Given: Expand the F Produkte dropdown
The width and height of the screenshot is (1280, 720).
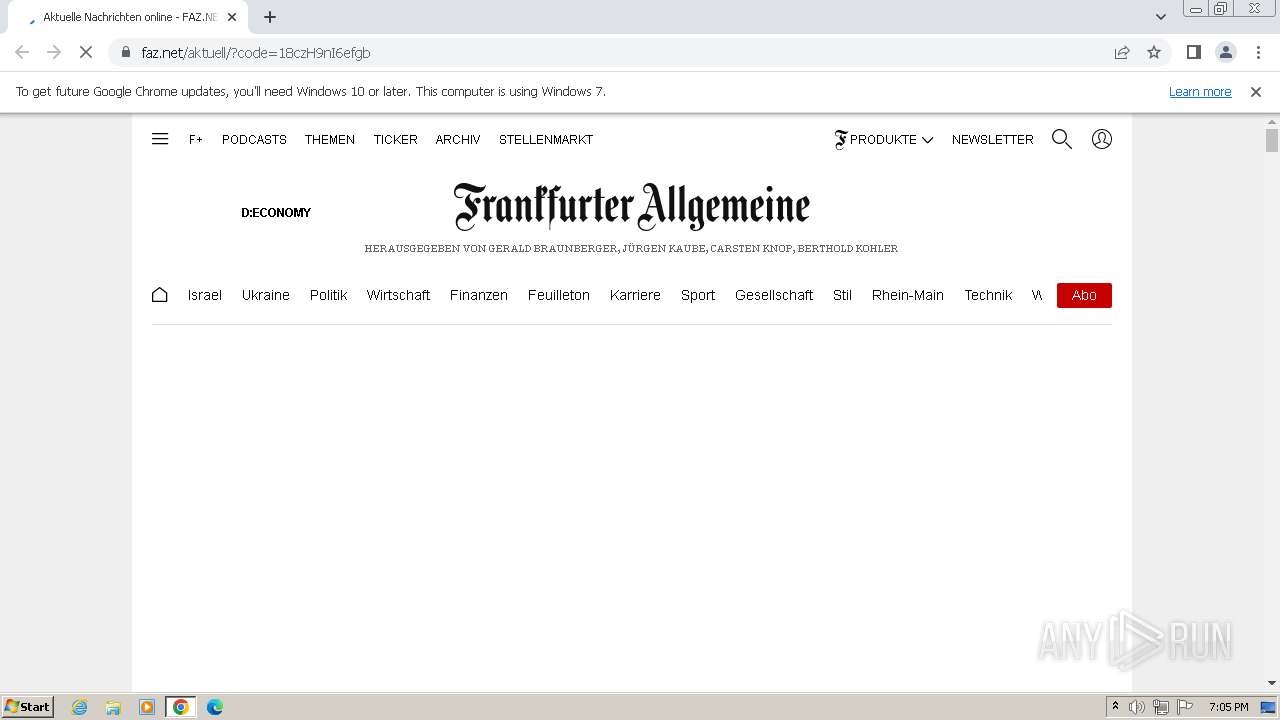Looking at the screenshot, I should (884, 139).
